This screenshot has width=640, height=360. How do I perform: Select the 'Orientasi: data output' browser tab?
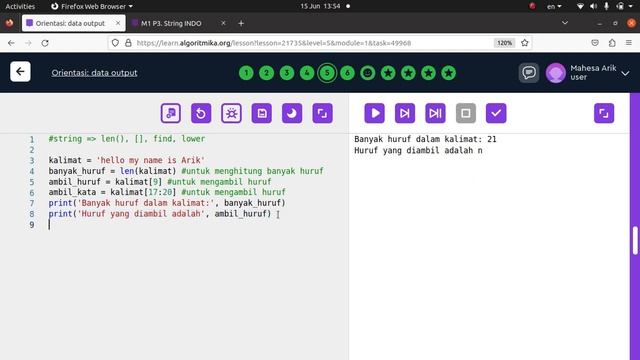[70, 23]
